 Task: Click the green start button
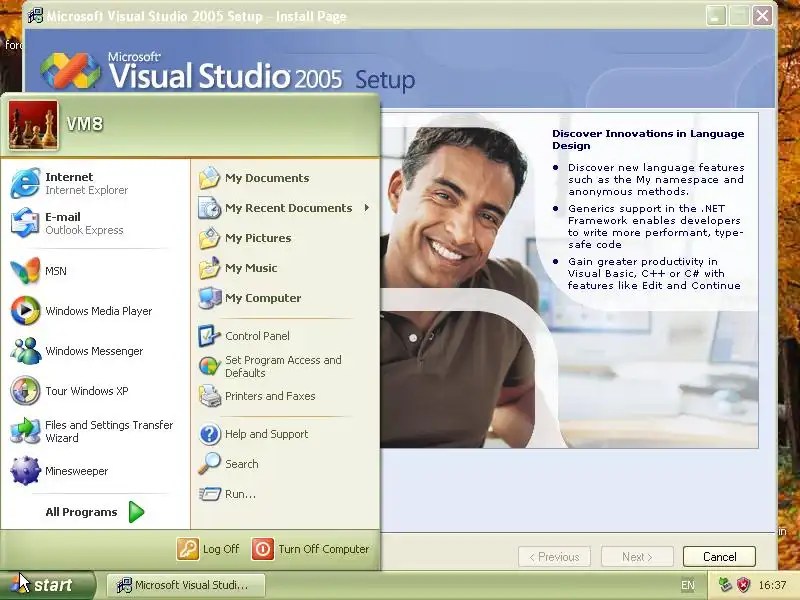(47, 585)
